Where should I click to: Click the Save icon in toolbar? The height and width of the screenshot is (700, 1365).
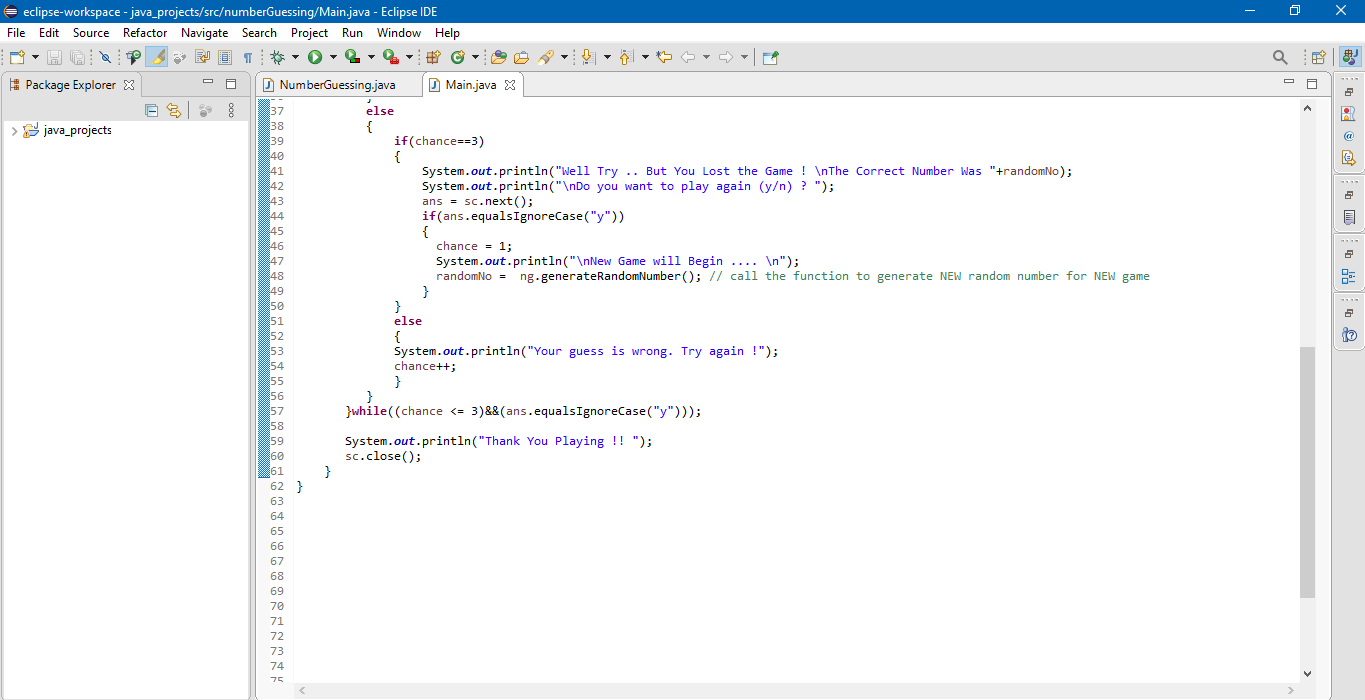click(x=54, y=57)
